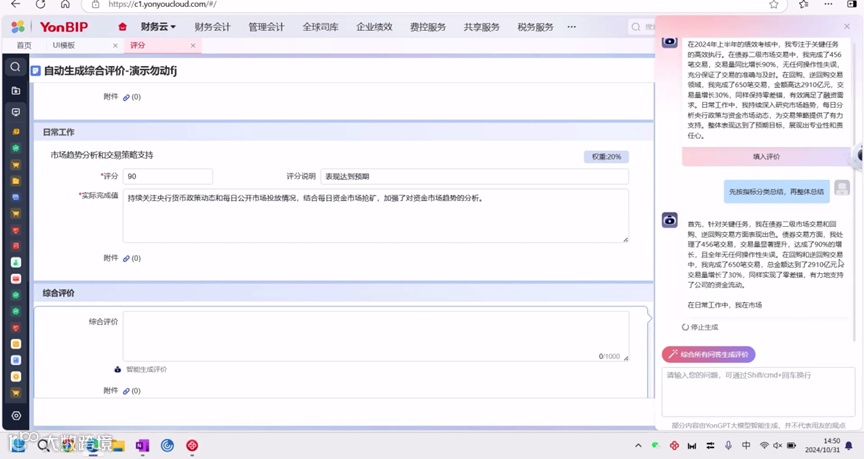Open the 财务云 dropdown menu

click(158, 26)
